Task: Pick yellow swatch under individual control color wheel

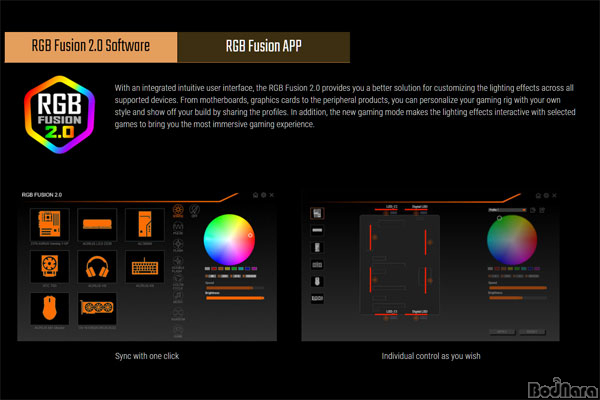Action: tap(510, 269)
